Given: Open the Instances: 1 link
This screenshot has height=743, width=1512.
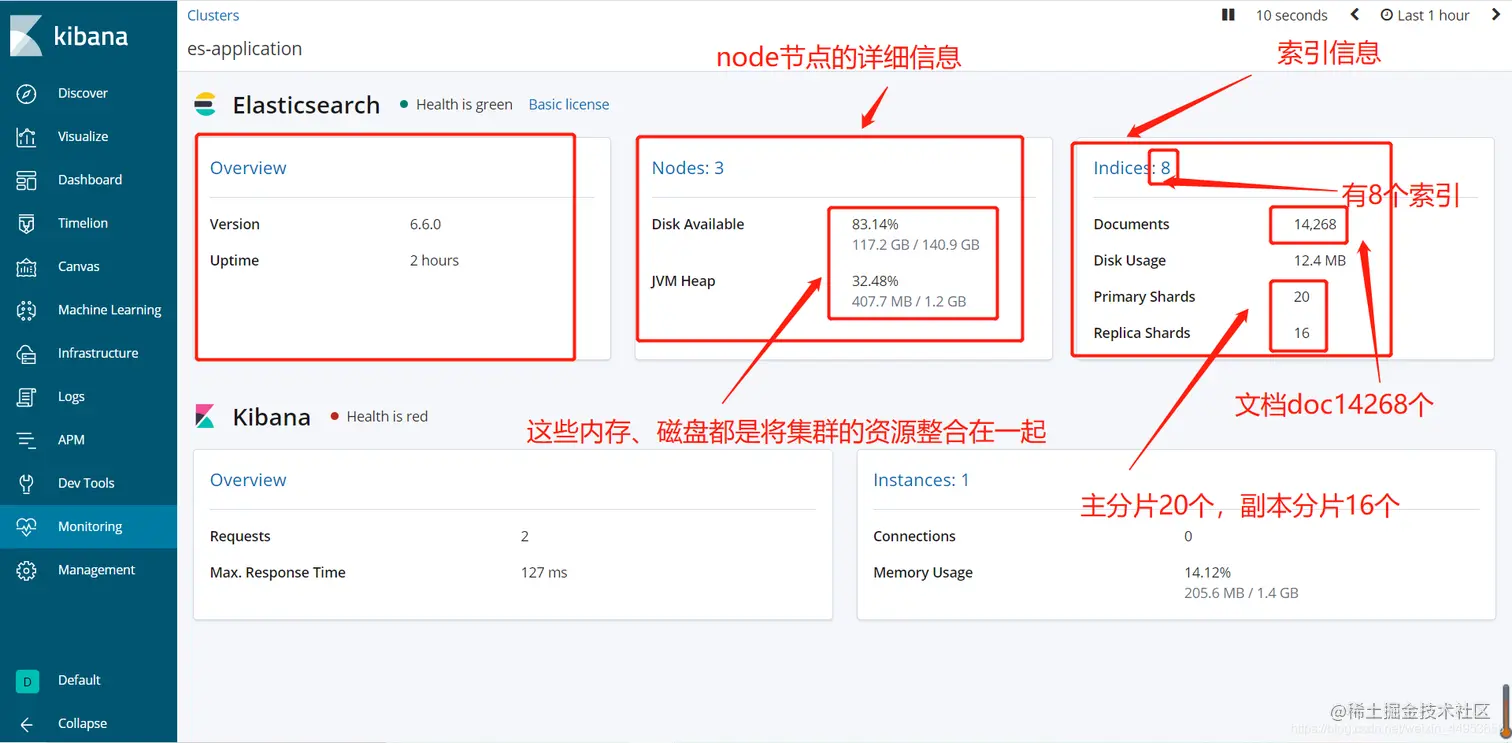Looking at the screenshot, I should [x=921, y=480].
